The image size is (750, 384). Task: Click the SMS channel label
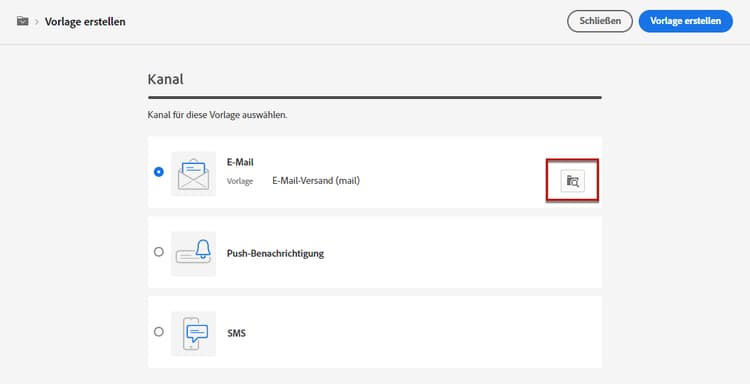point(236,333)
